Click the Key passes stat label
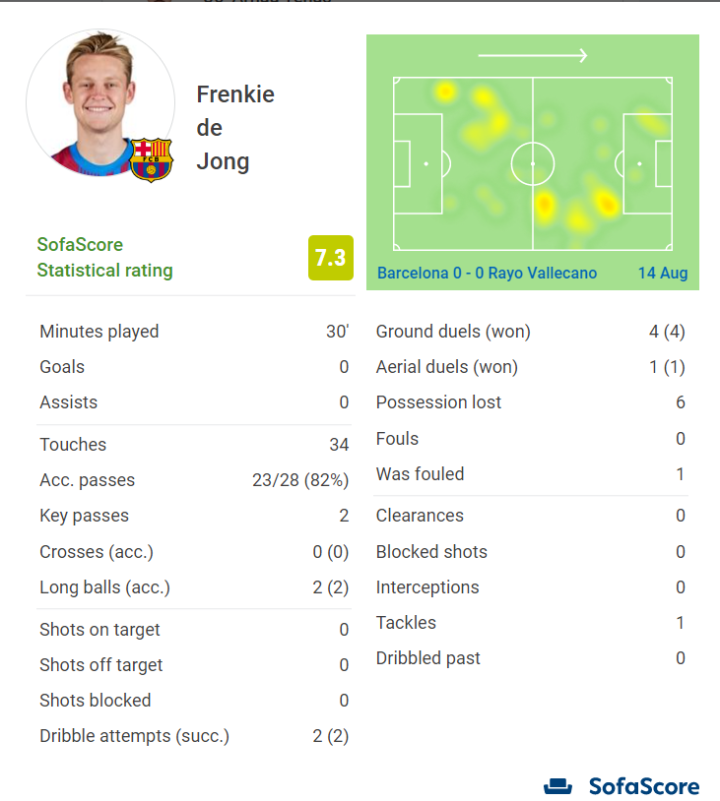This screenshot has width=720, height=801. tap(84, 516)
